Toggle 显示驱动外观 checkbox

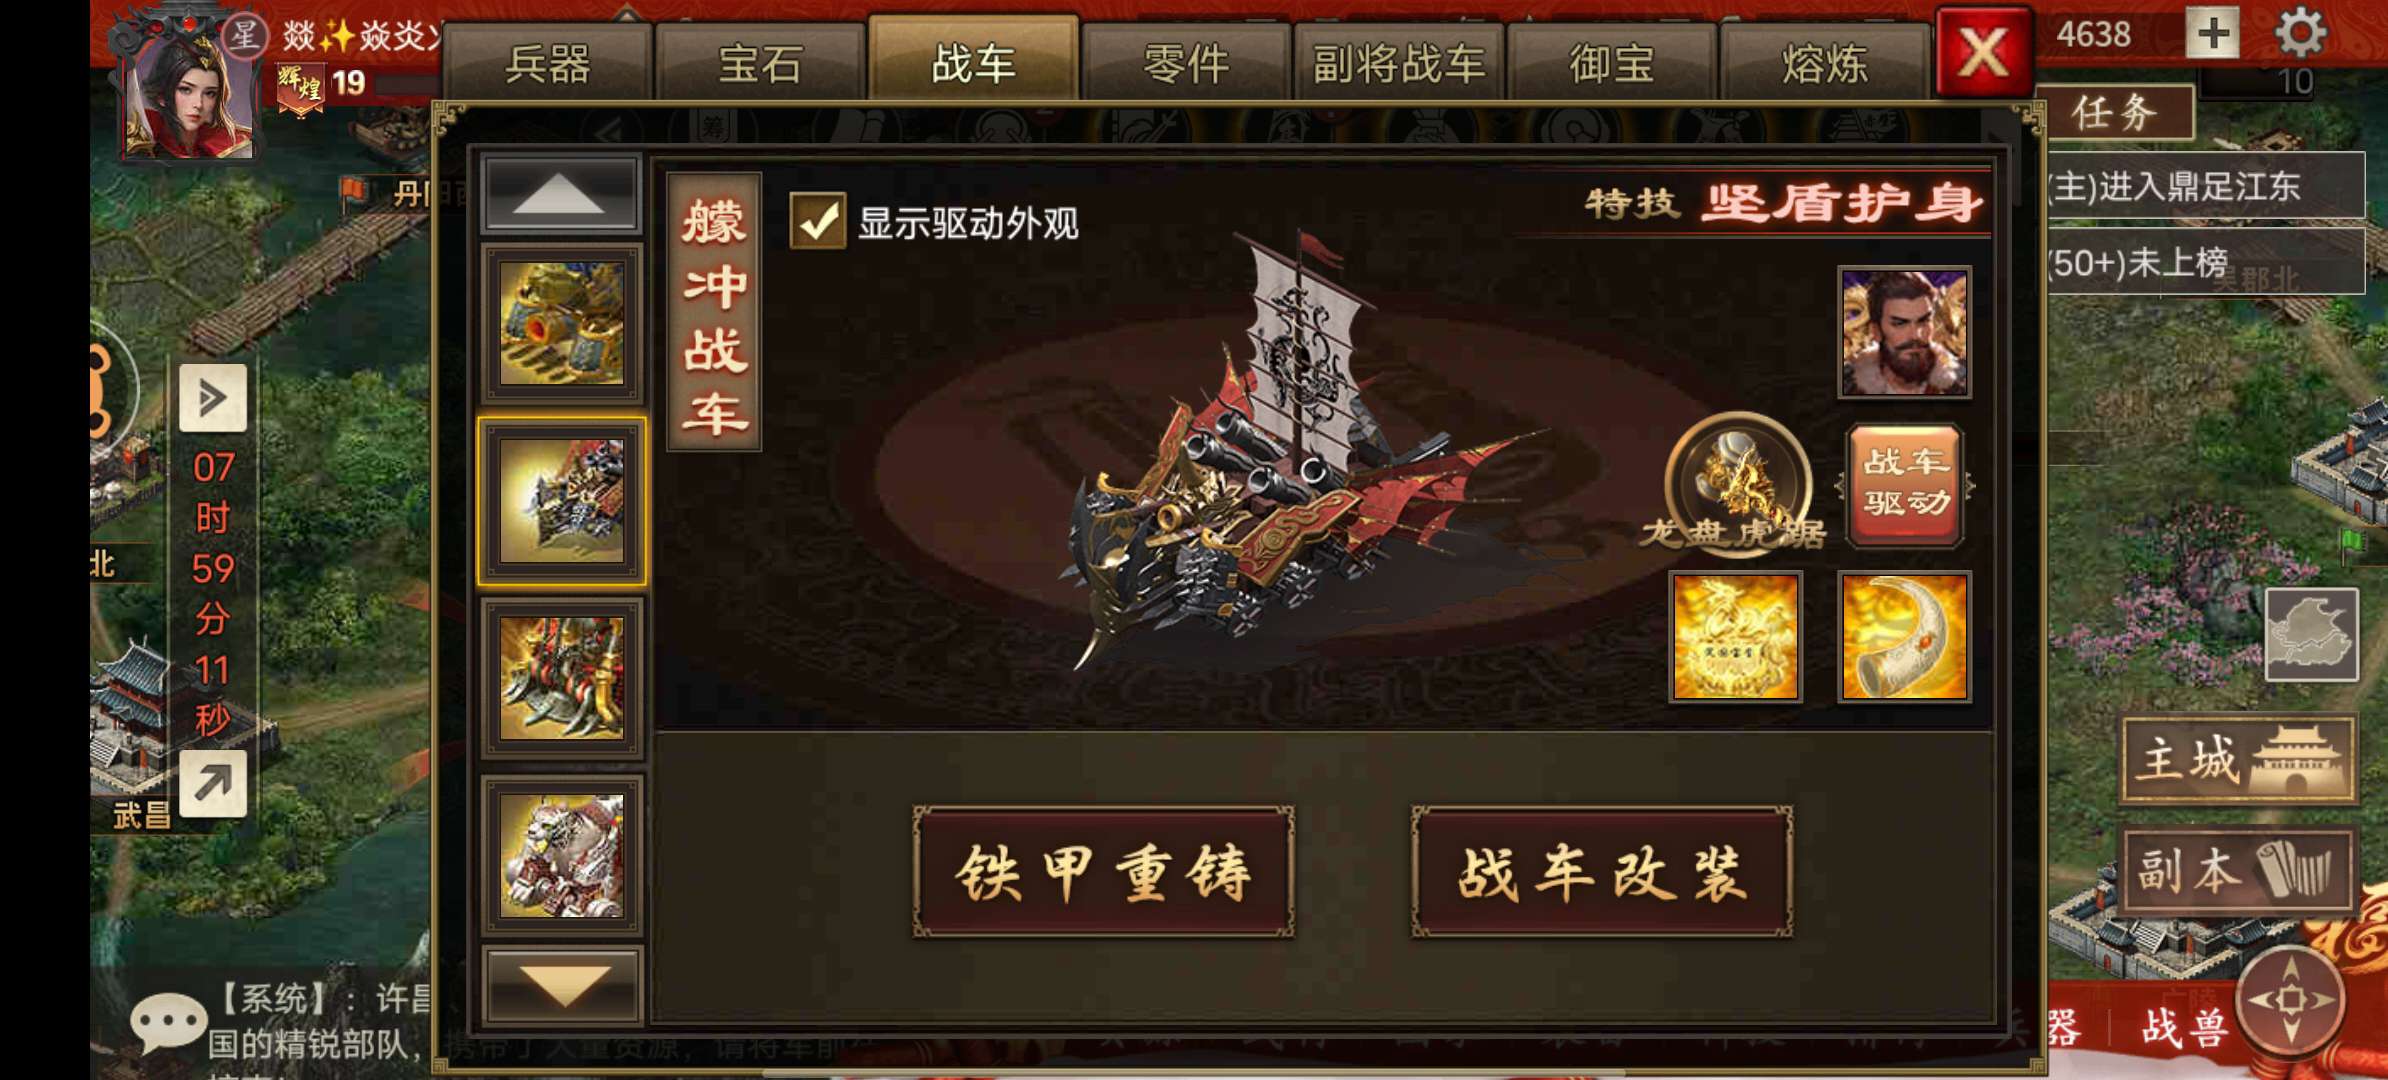(x=818, y=220)
